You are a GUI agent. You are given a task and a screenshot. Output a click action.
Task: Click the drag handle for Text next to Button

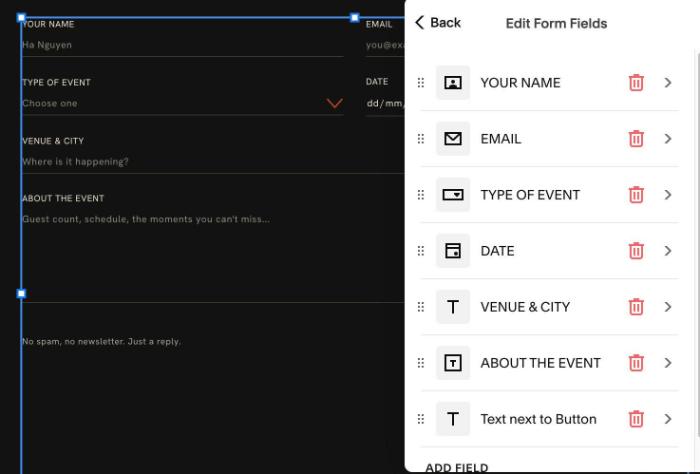tap(421, 419)
